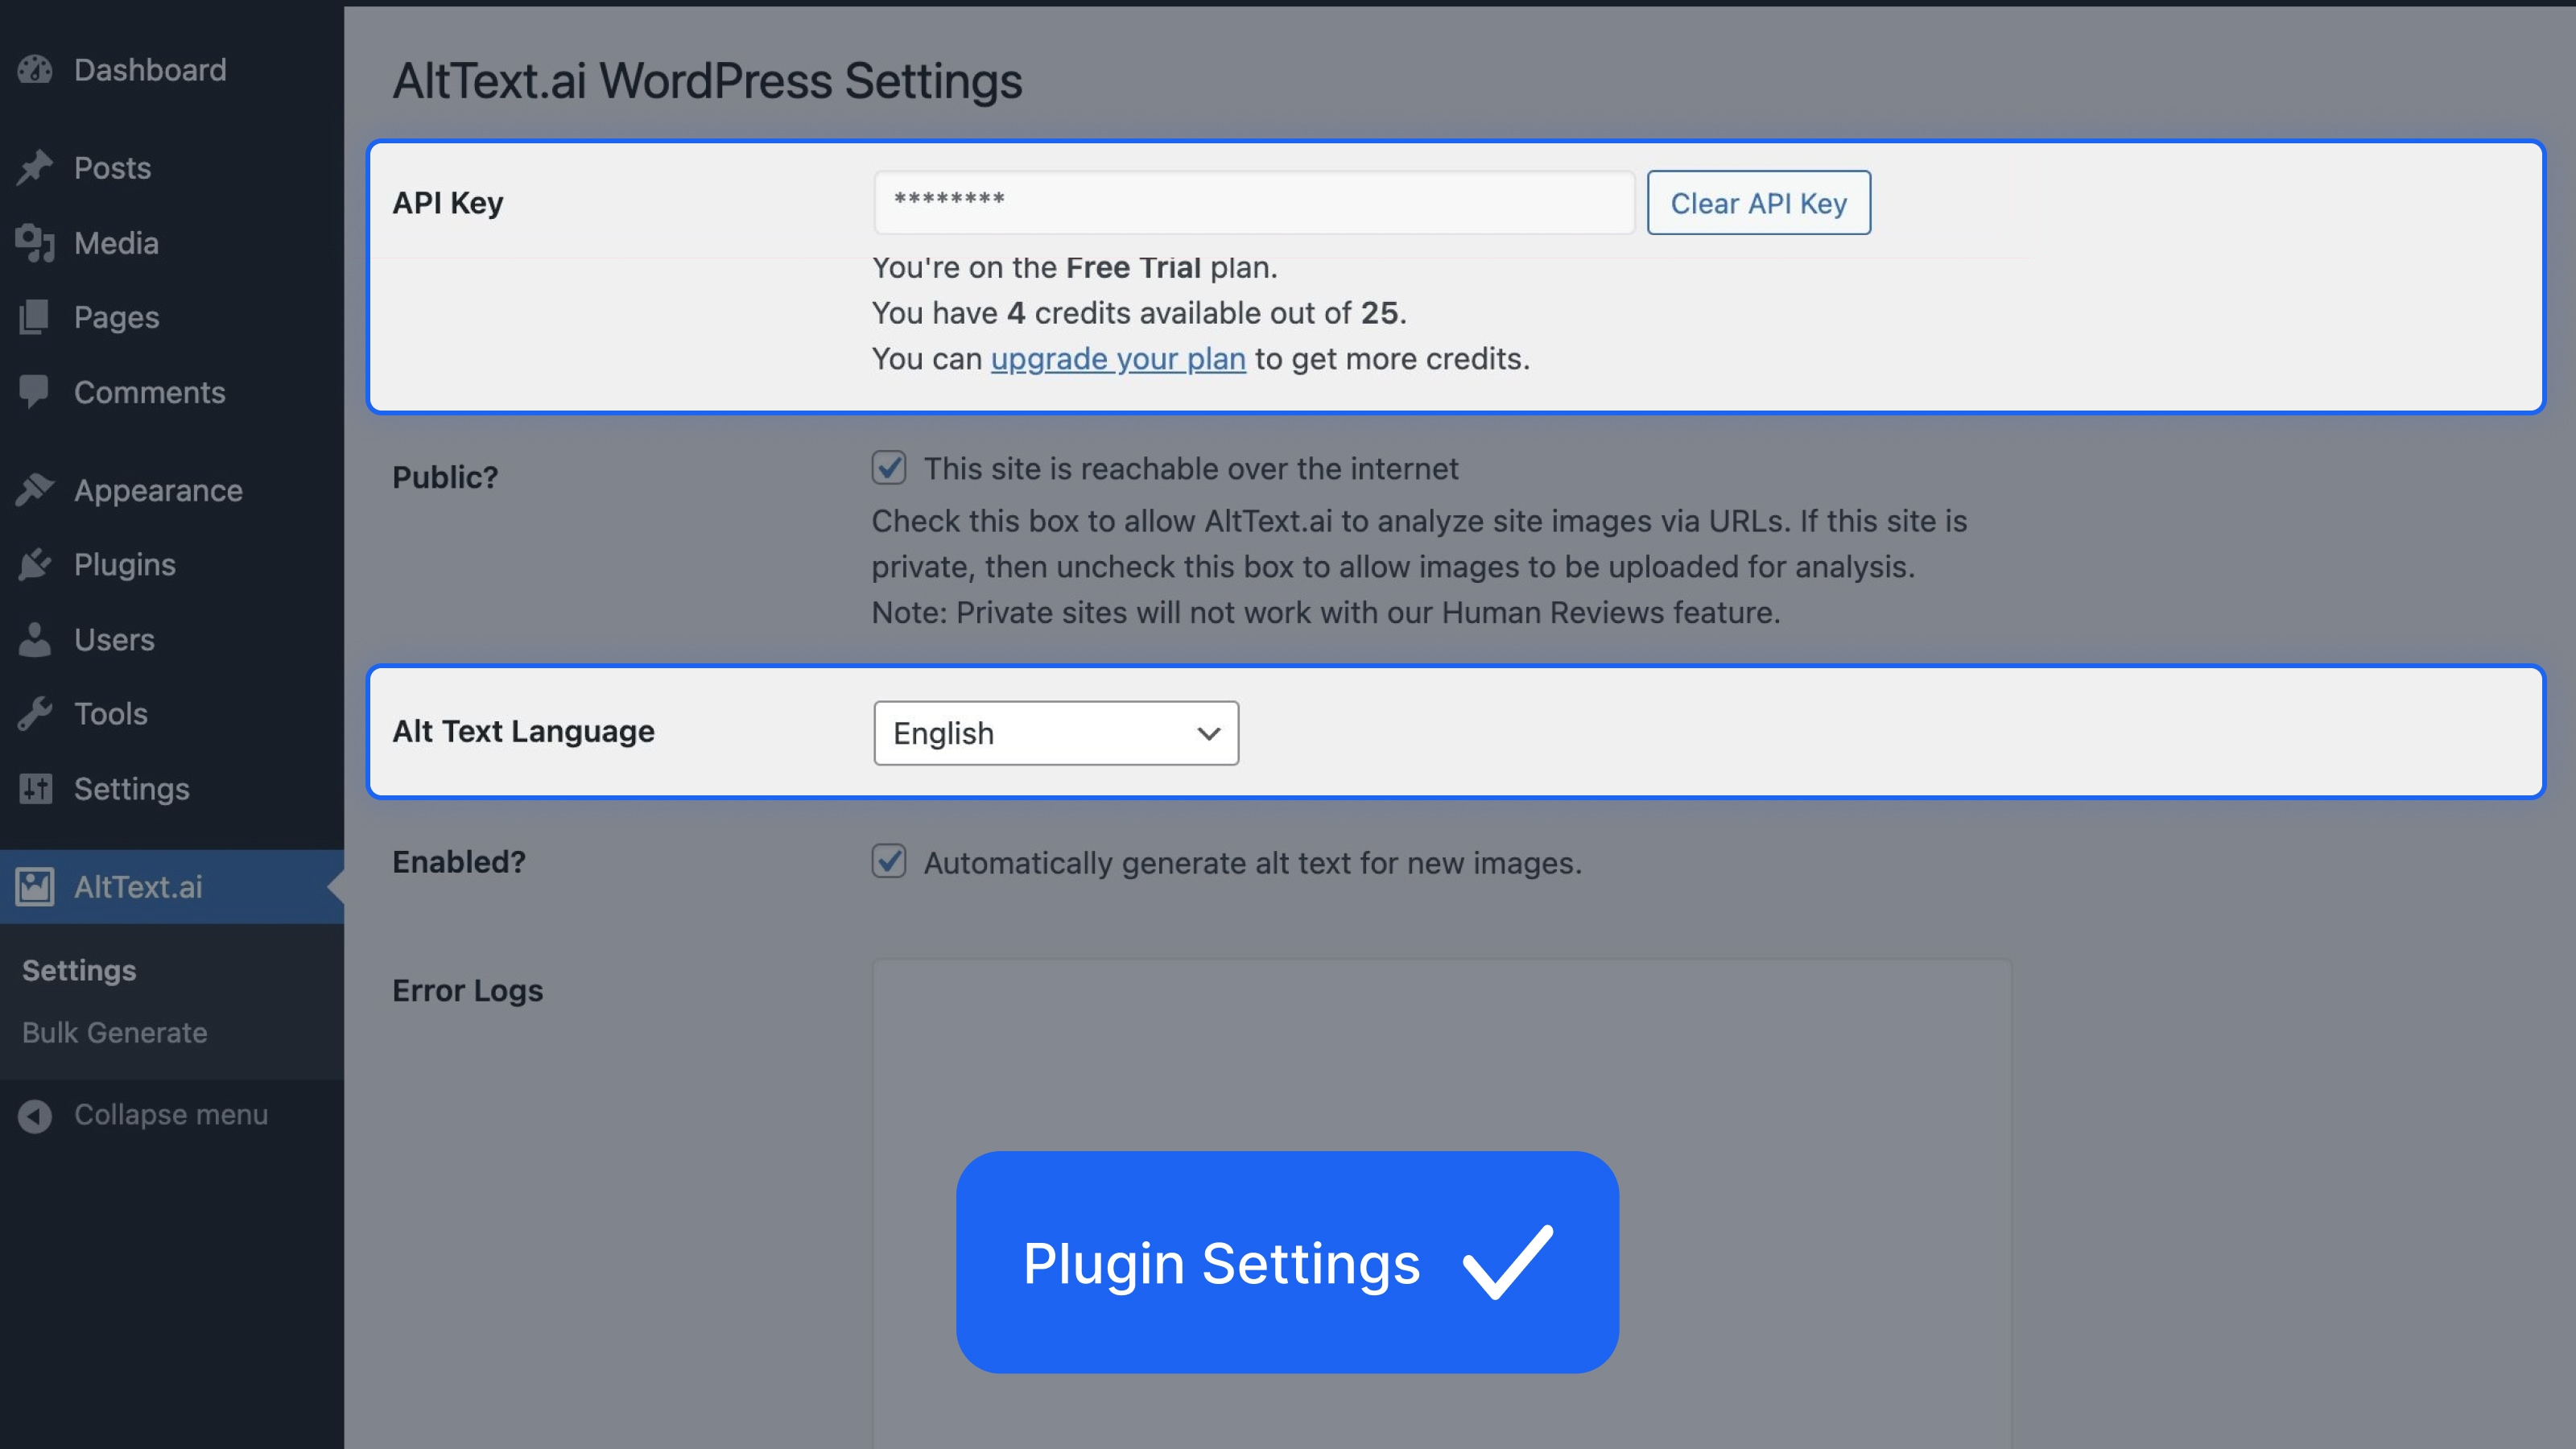Open the Bulk Generate page
Screen dimensions: 2576x1449
tap(114, 1032)
